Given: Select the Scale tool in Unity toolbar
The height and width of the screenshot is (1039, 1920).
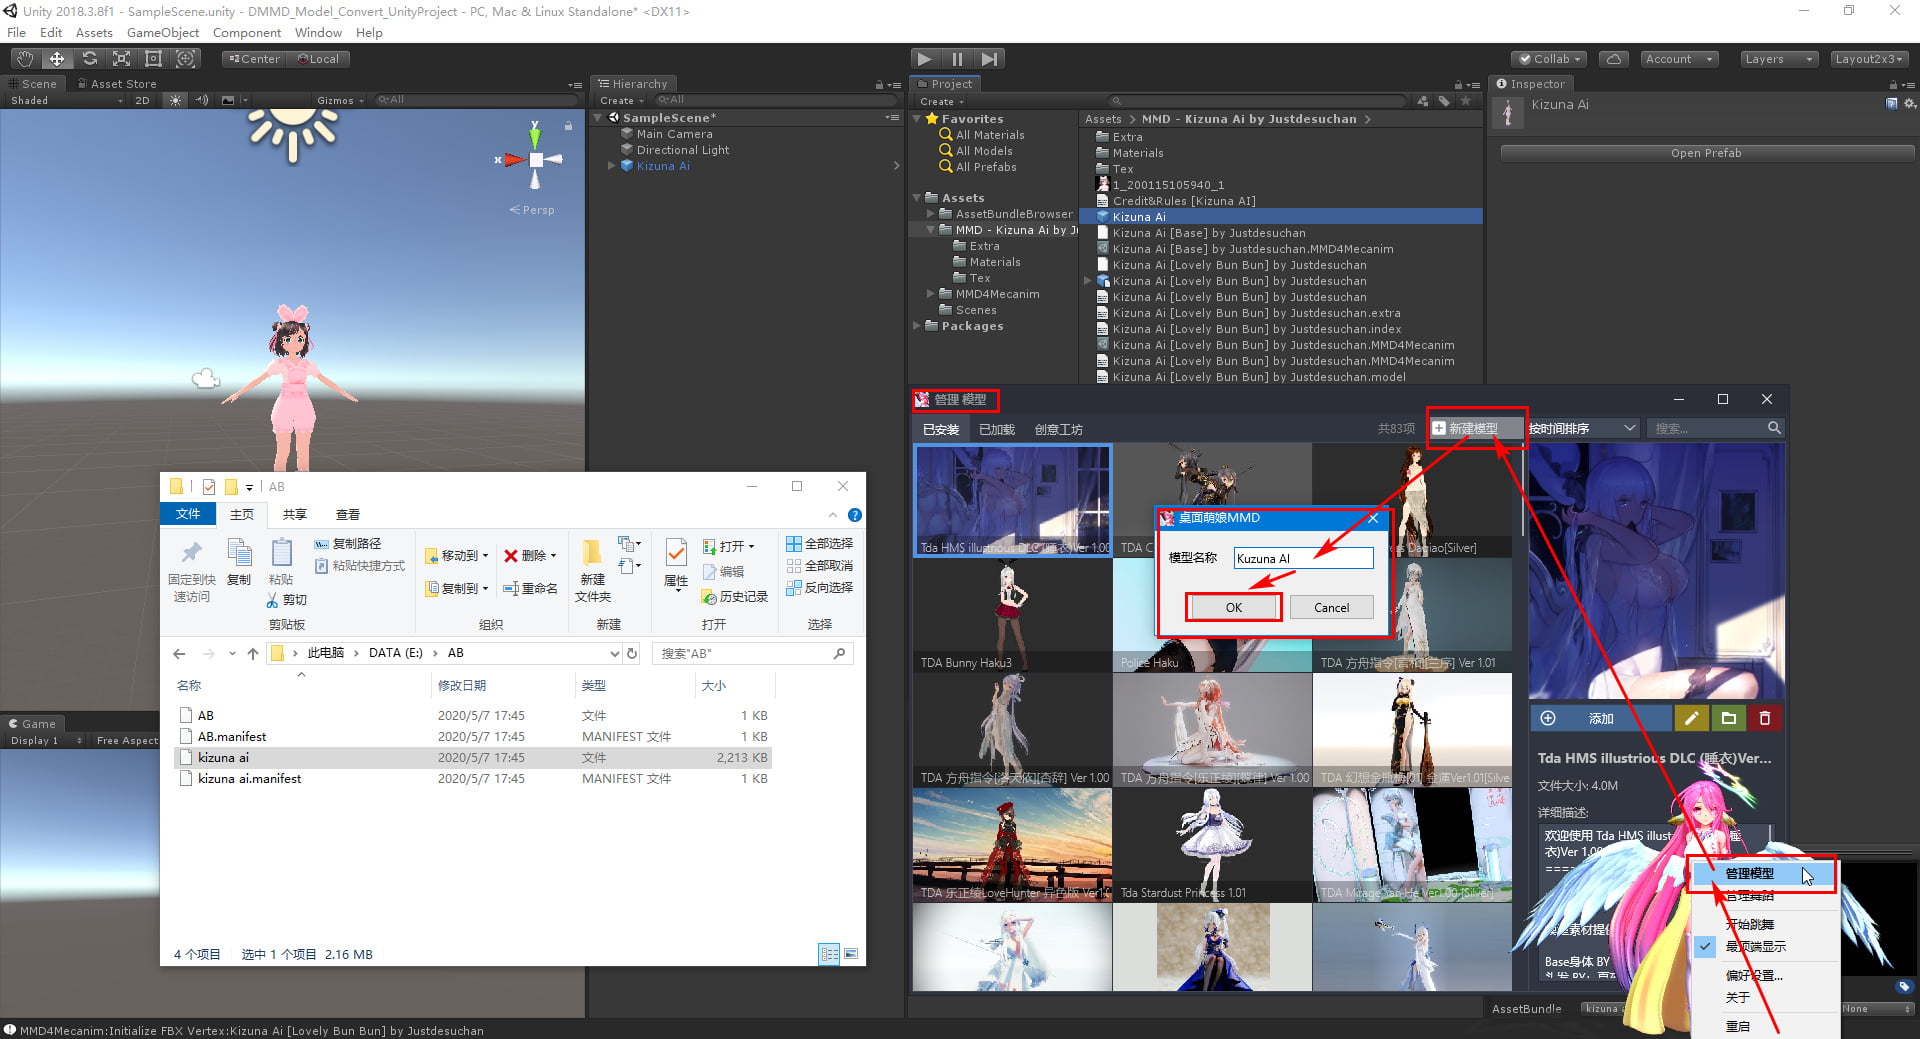Looking at the screenshot, I should click(121, 58).
